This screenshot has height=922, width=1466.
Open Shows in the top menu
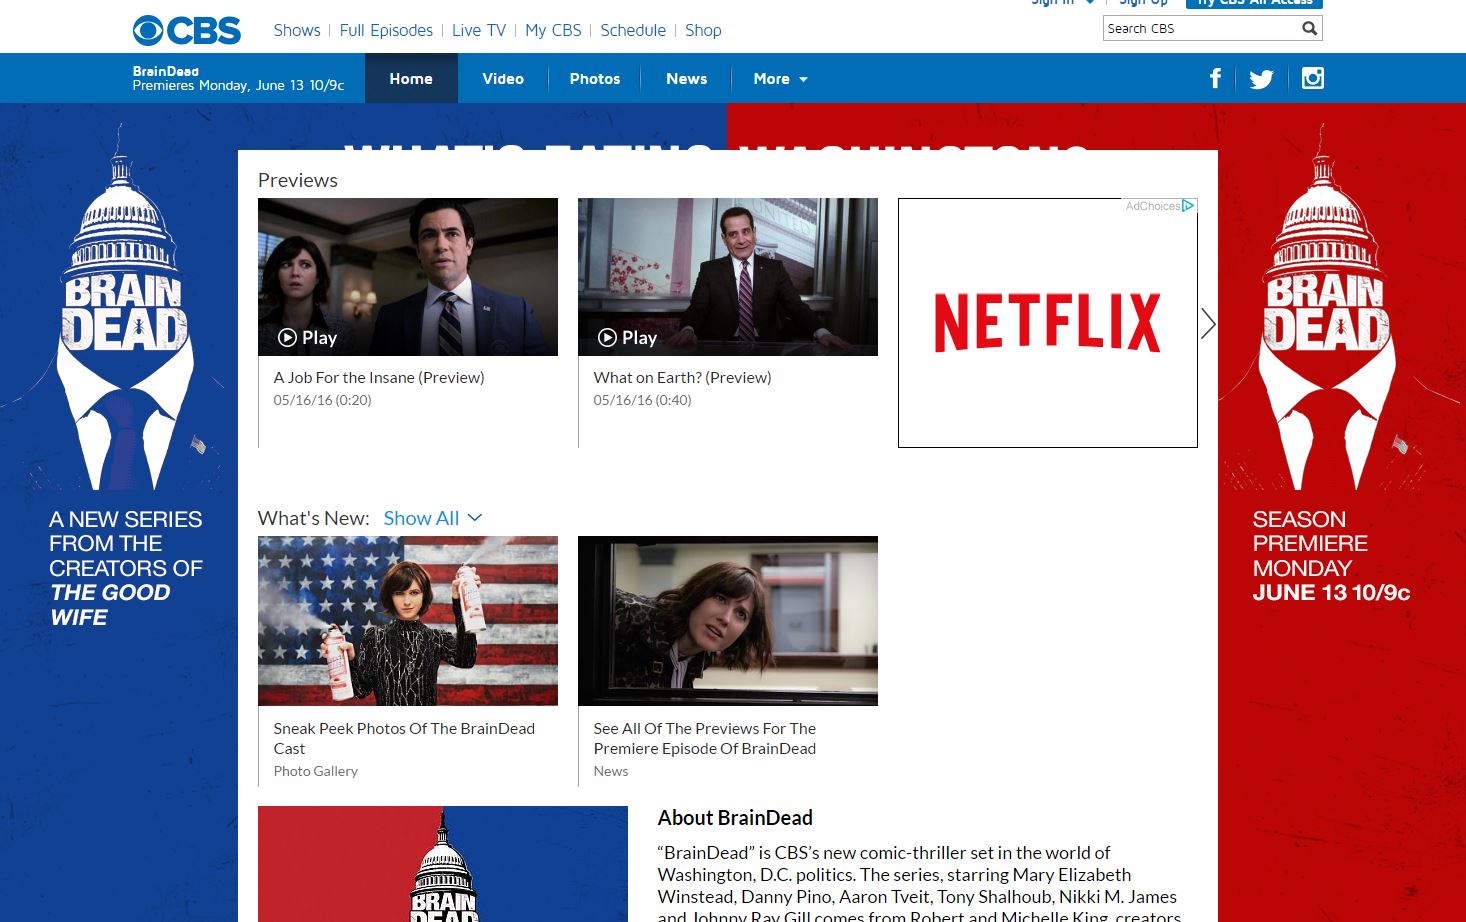(297, 30)
